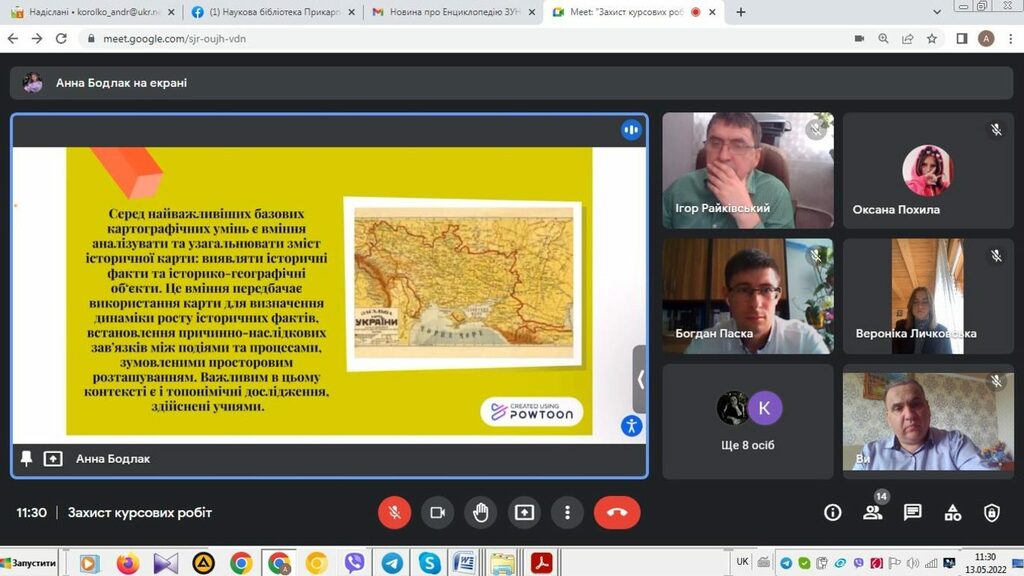The image size is (1024, 576).
Task: Collapse the side arrow on presentation edge
Action: click(640, 379)
